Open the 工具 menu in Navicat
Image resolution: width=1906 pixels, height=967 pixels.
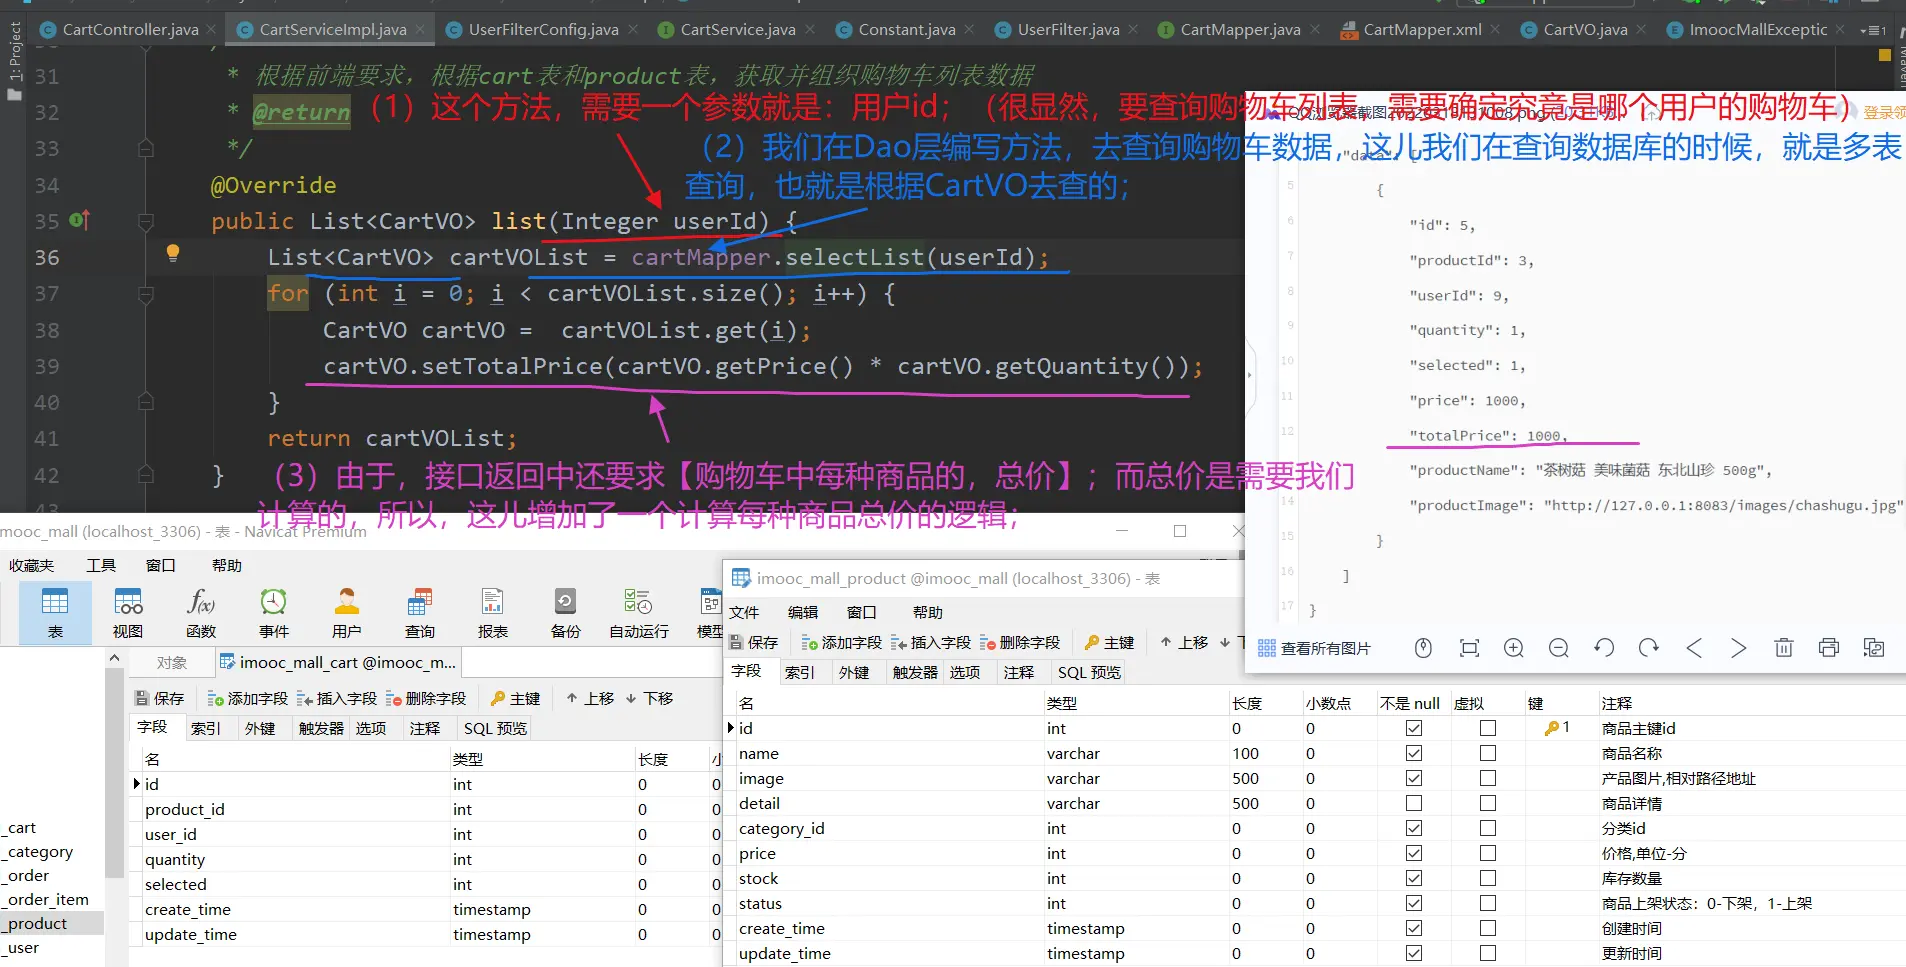point(101,565)
